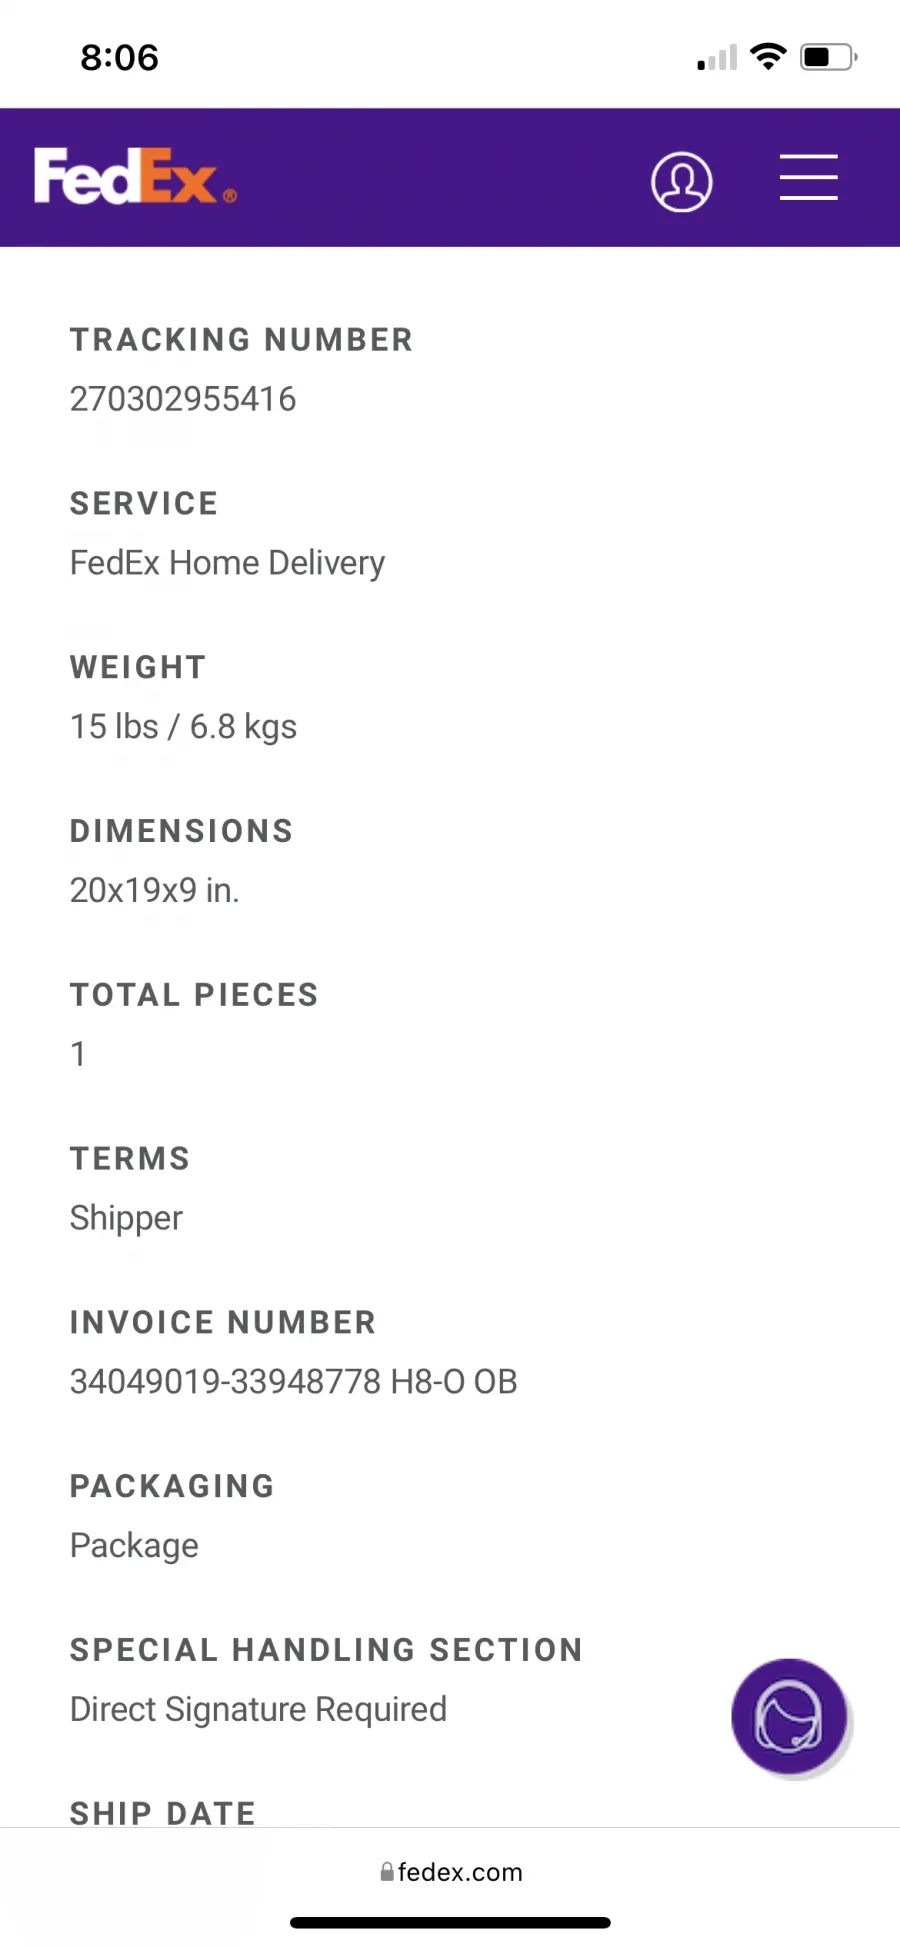Tap the 15 lbs / 6.8 kgs weight
This screenshot has width=900, height=1947.
pos(184,727)
